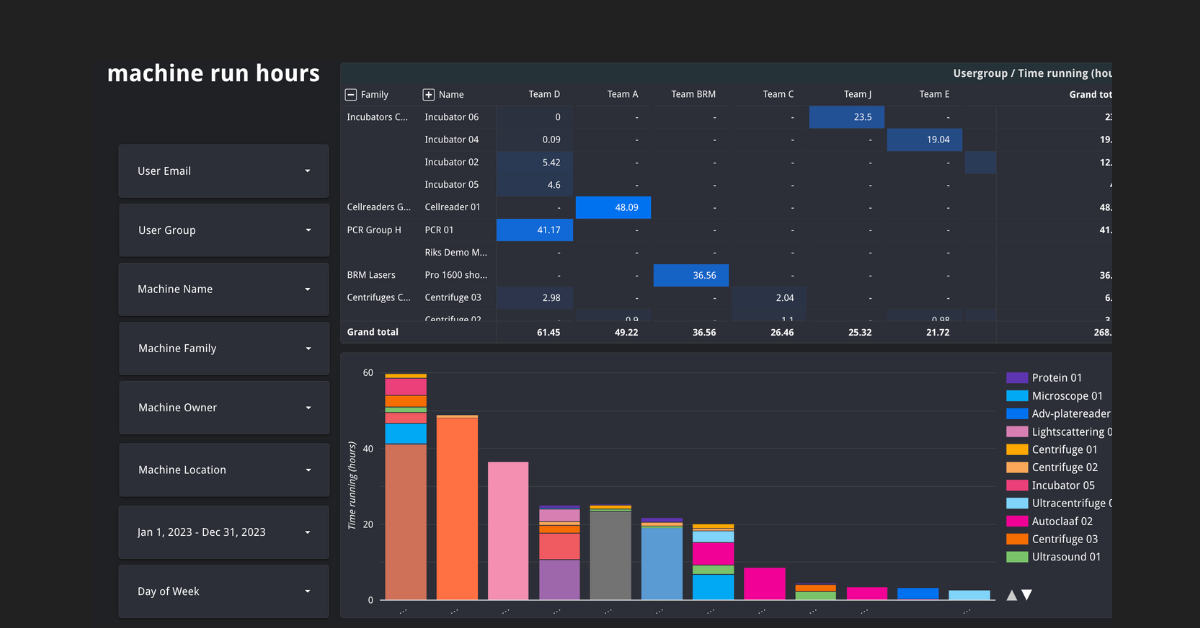
Task: Click the Protein 01 legend color swatch
Action: point(1017,378)
